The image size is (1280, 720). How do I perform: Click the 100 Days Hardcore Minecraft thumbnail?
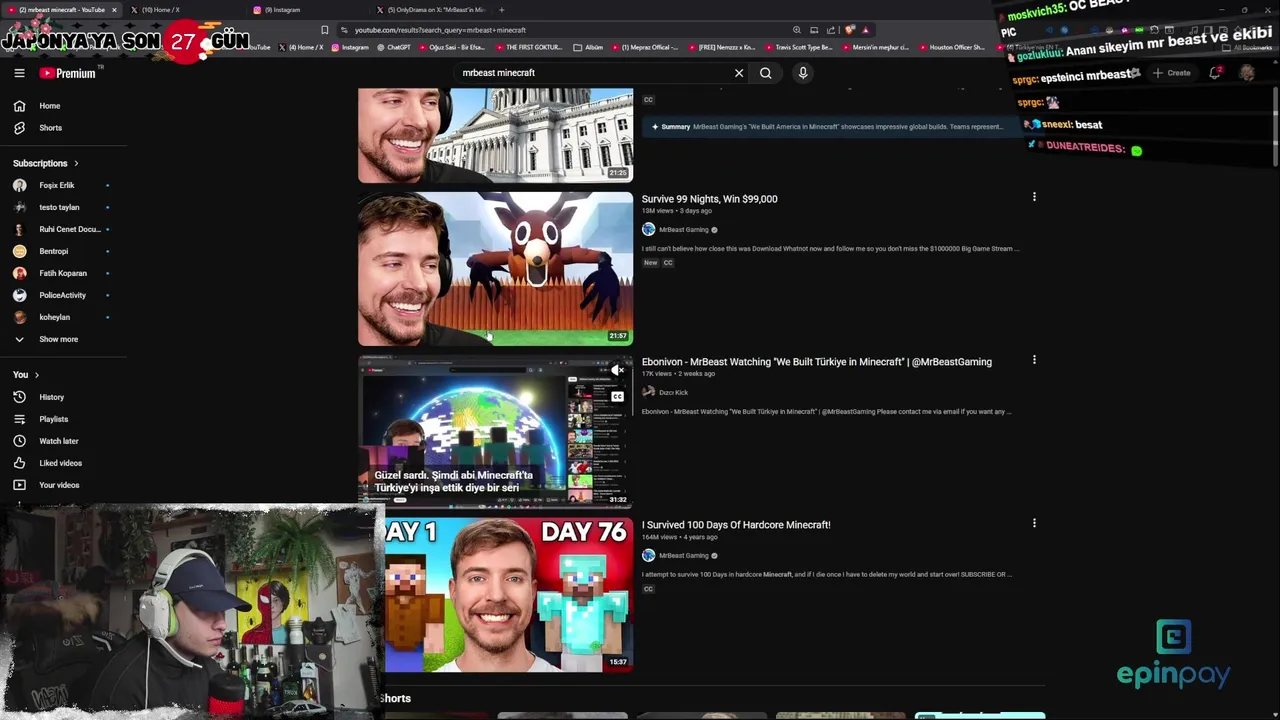509,595
